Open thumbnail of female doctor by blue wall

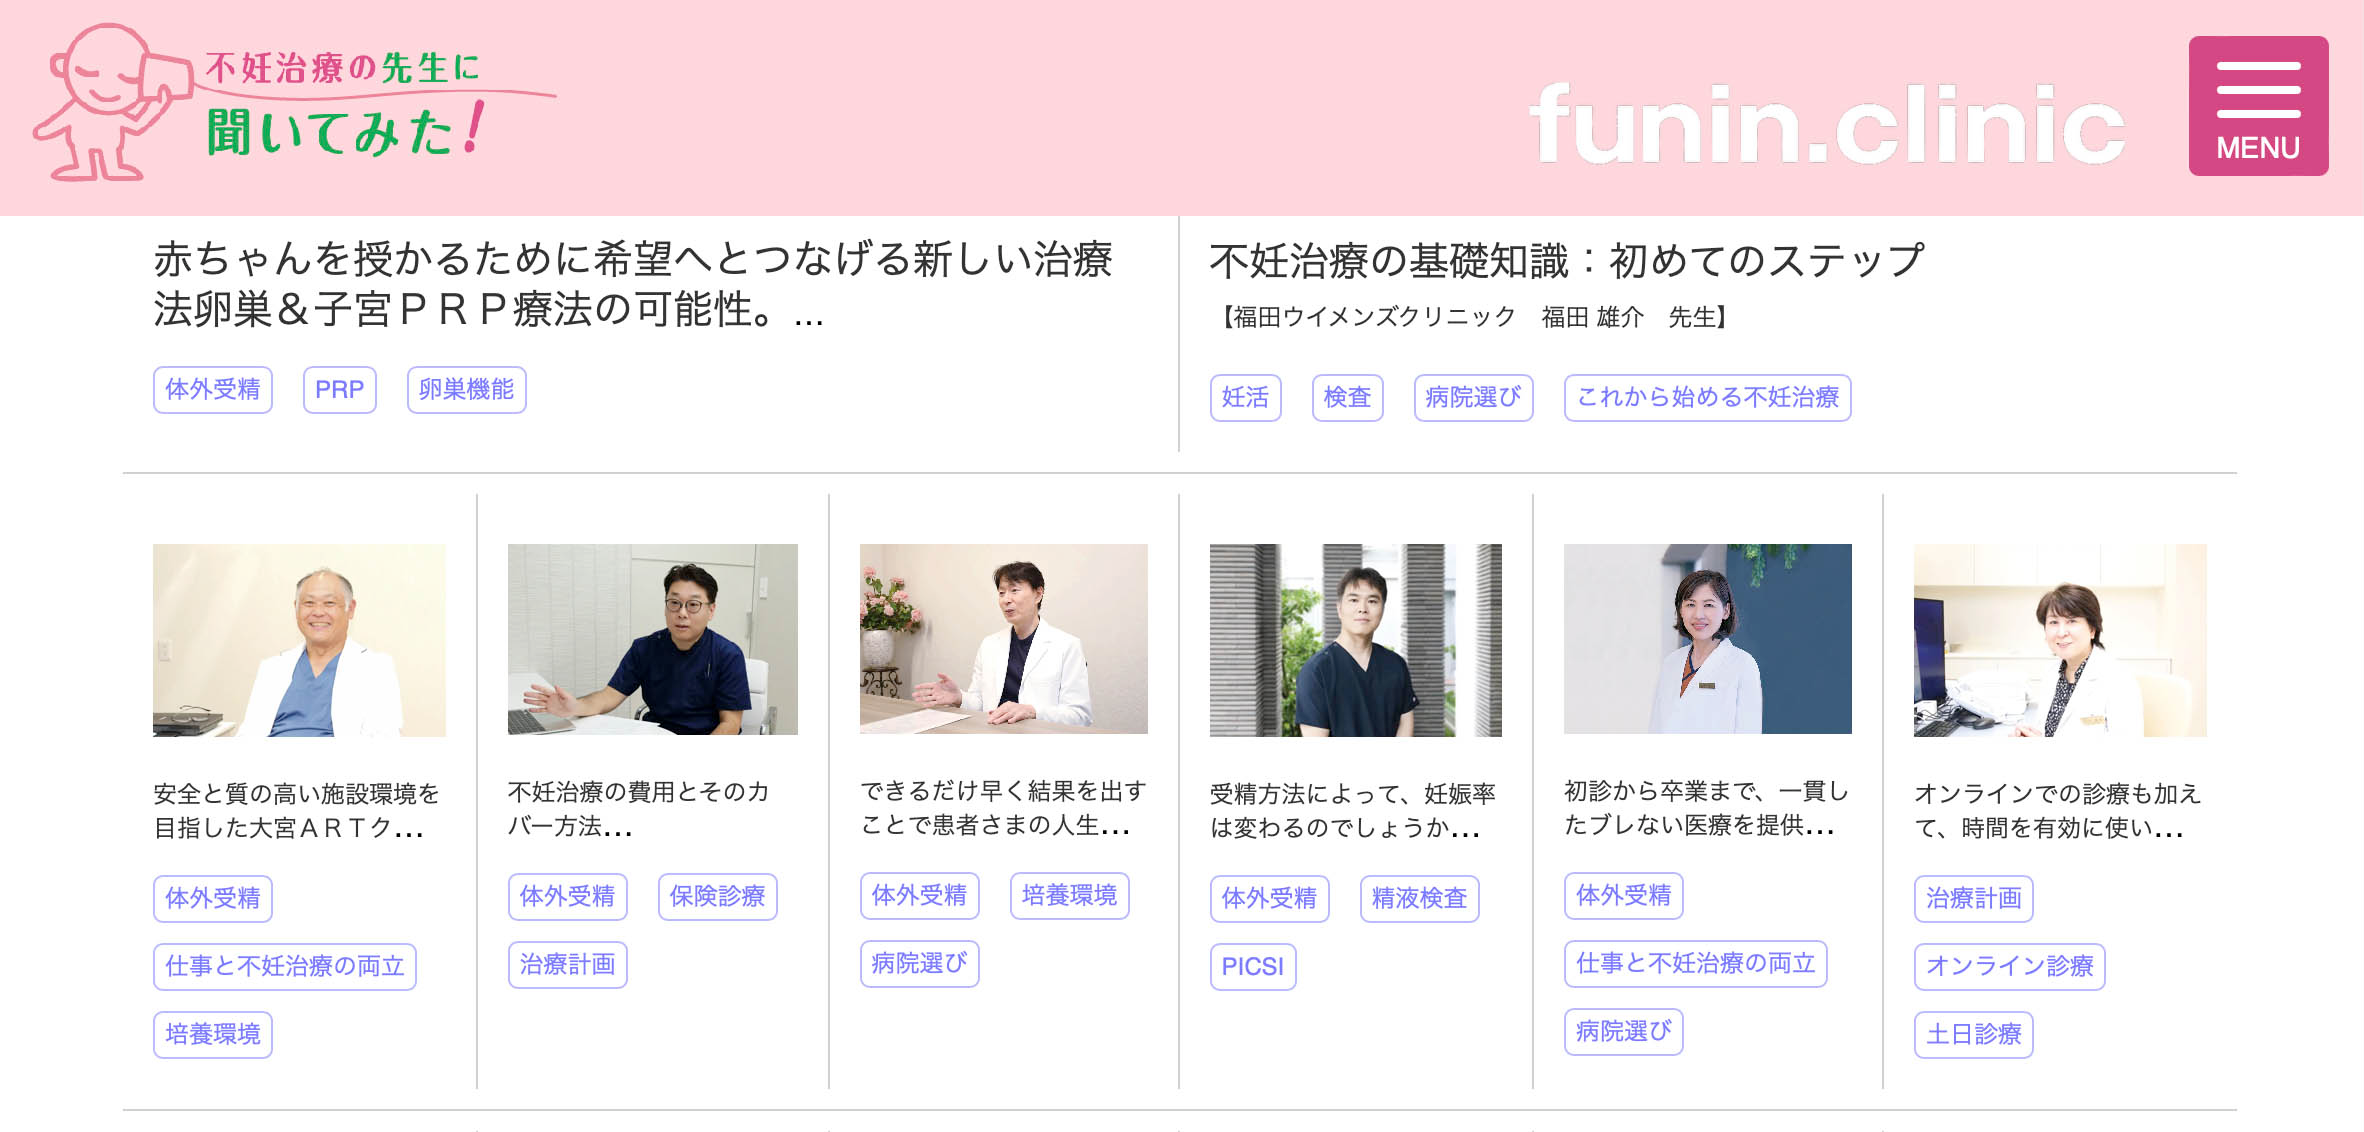[1707, 640]
